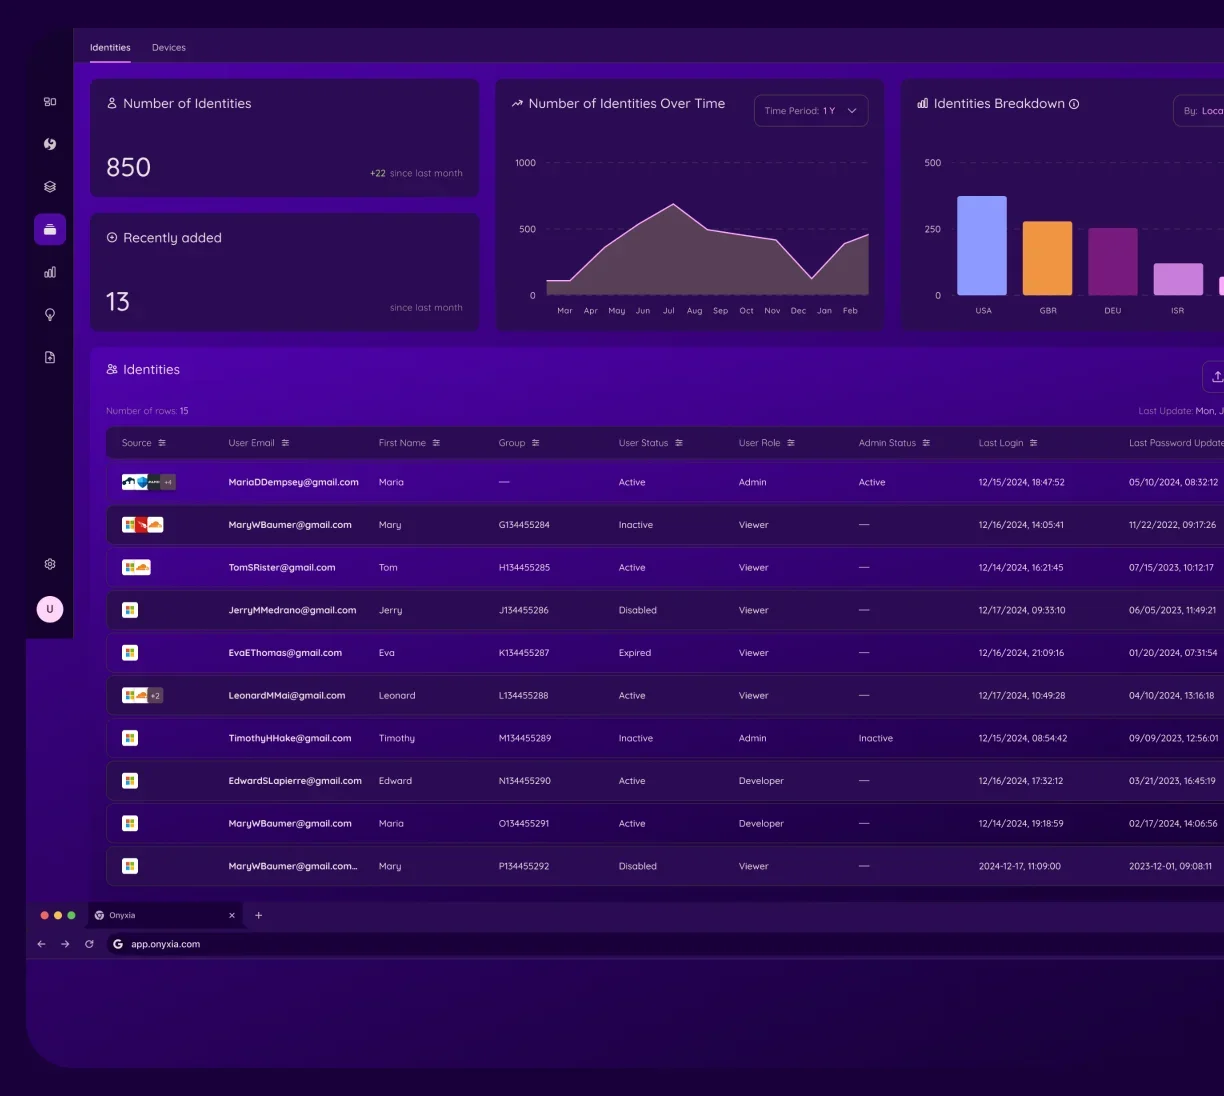Click the identities over time area chart

[x=707, y=250]
